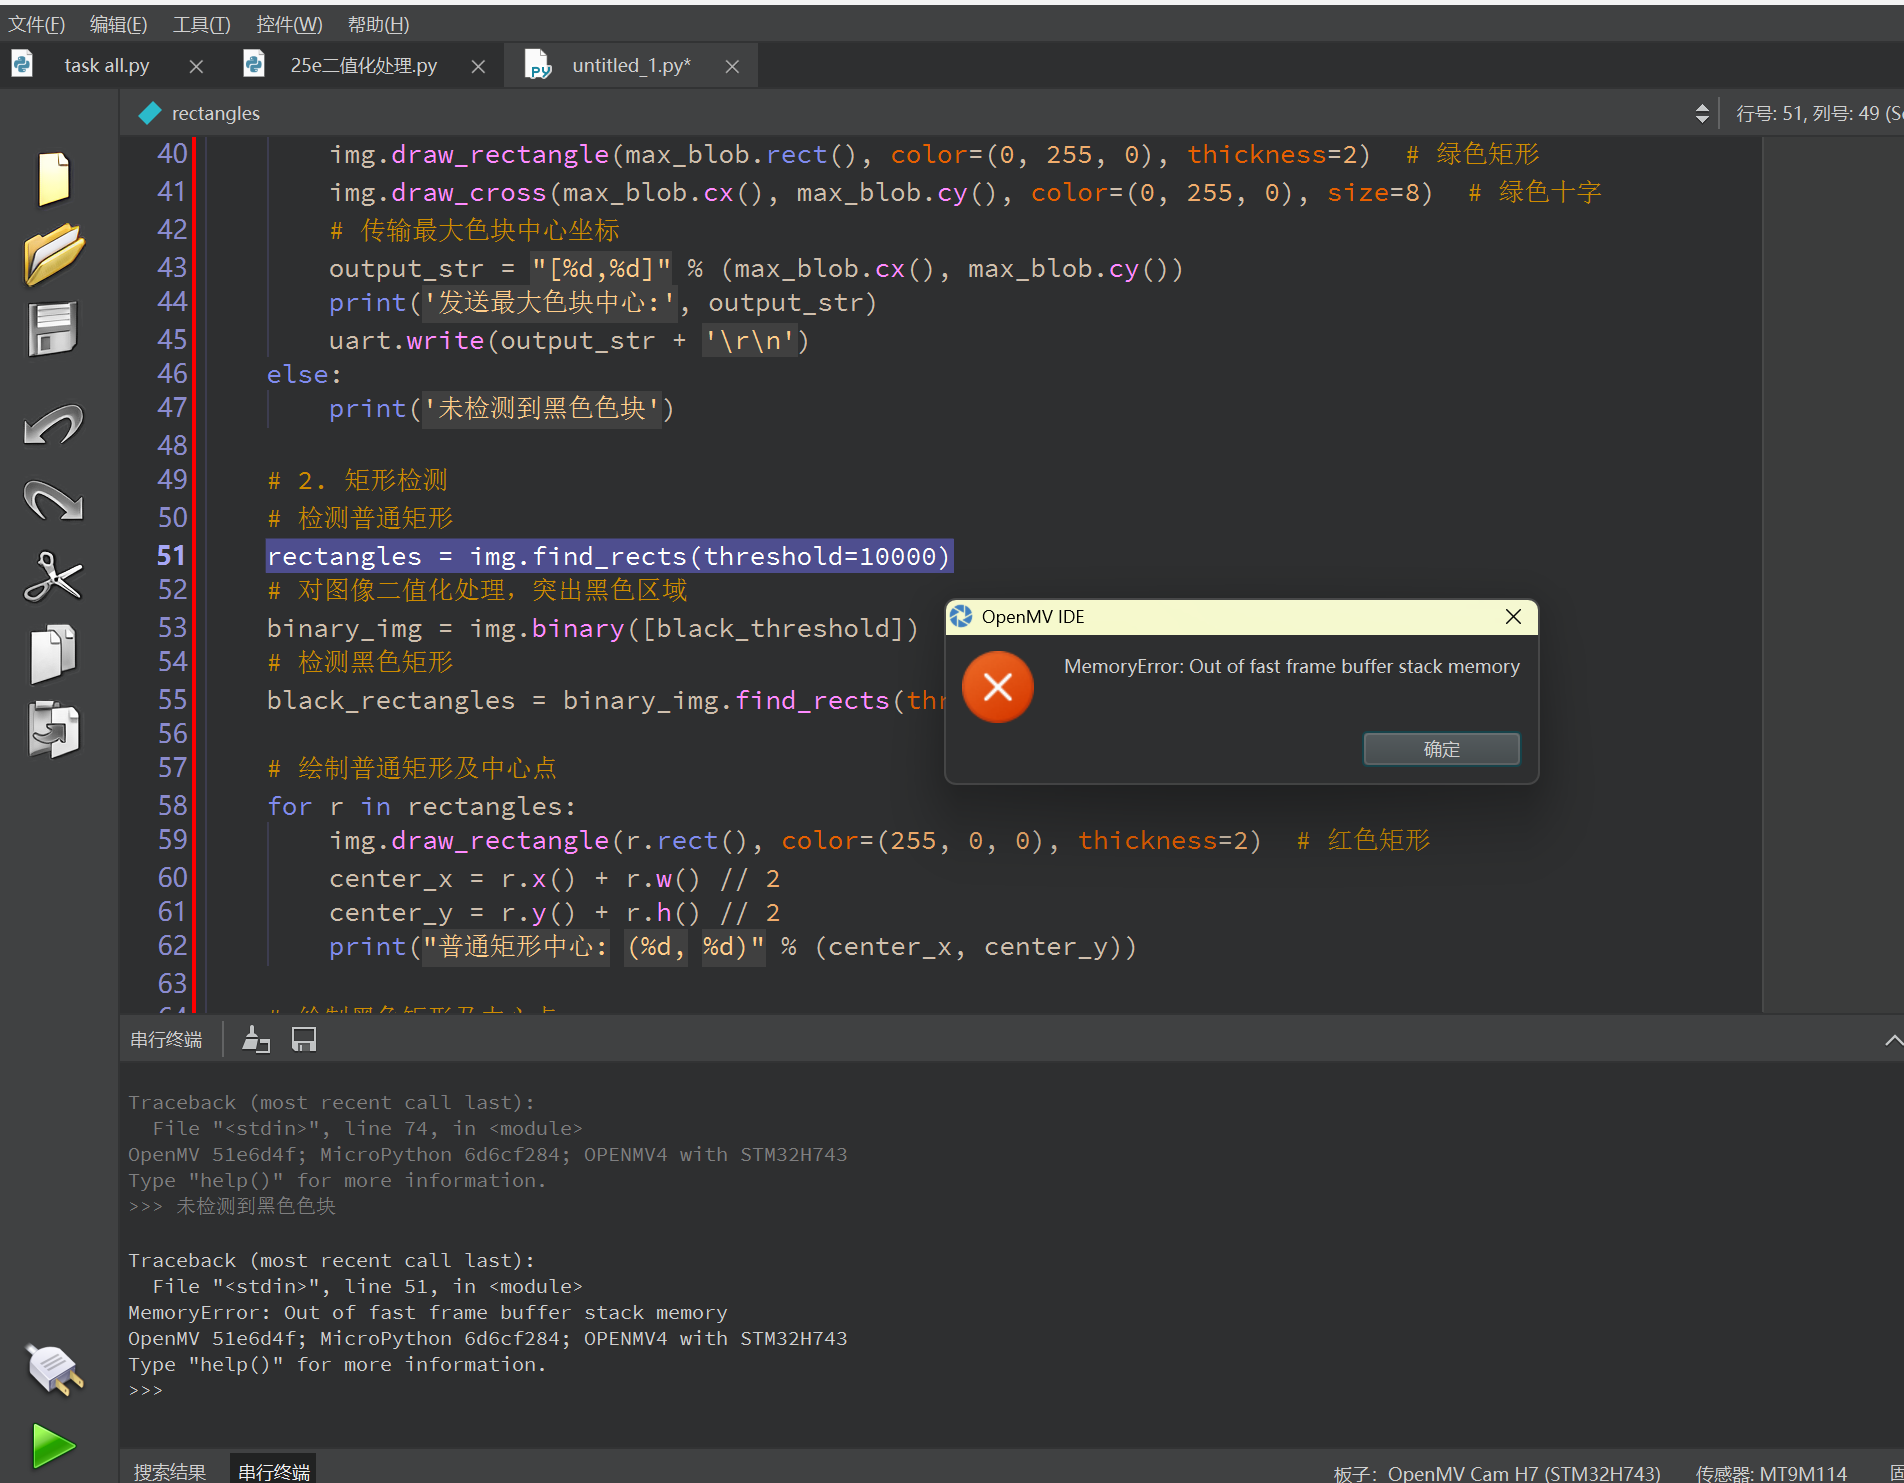
Task: Click line number 51 in gutter
Action: pos(171,555)
